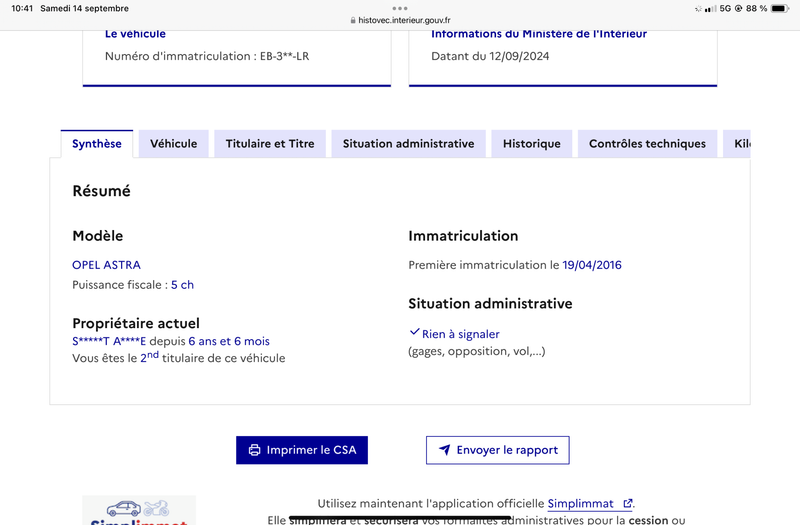Image resolution: width=800 pixels, height=525 pixels.
Task: Click the 5 ch fiscal power value
Action: (x=182, y=285)
